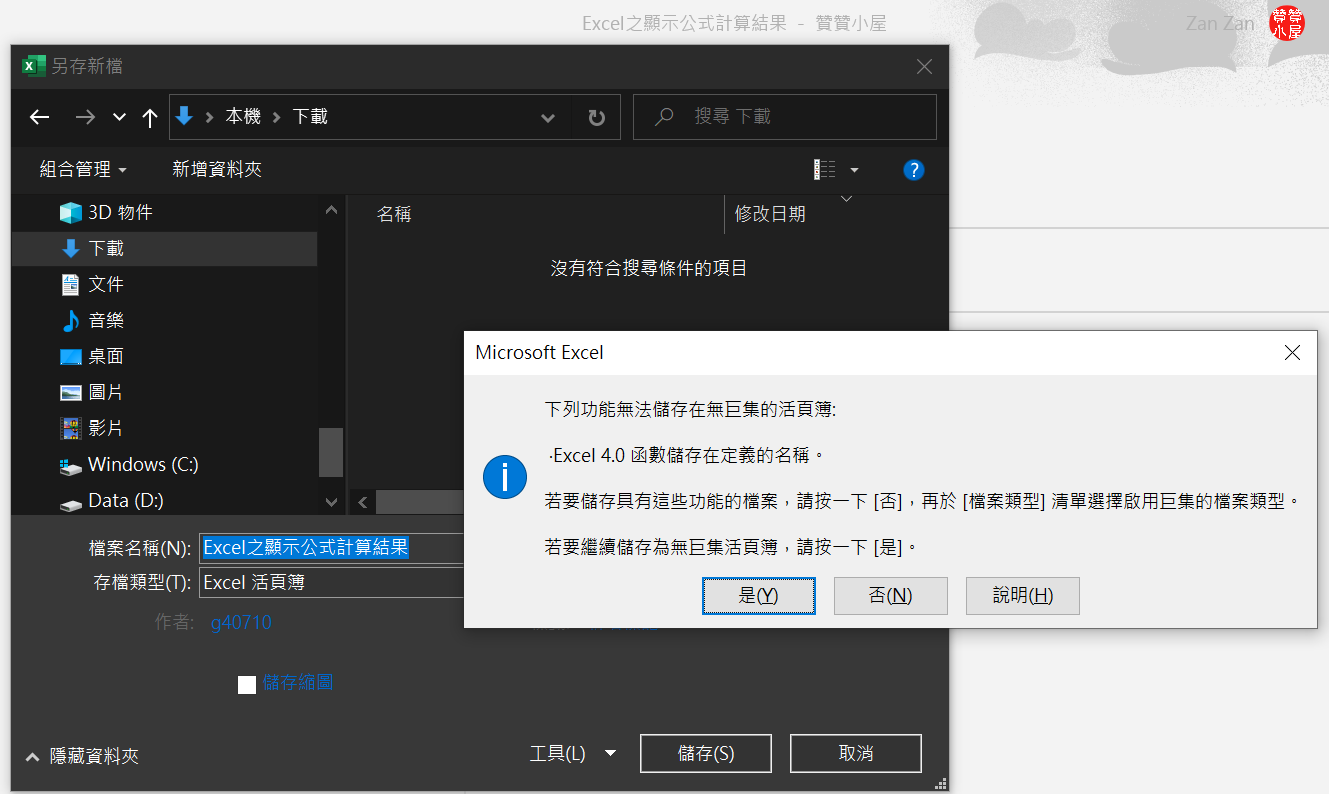Sort by the 名稱 column header
This screenshot has height=794, width=1329.
click(x=394, y=214)
